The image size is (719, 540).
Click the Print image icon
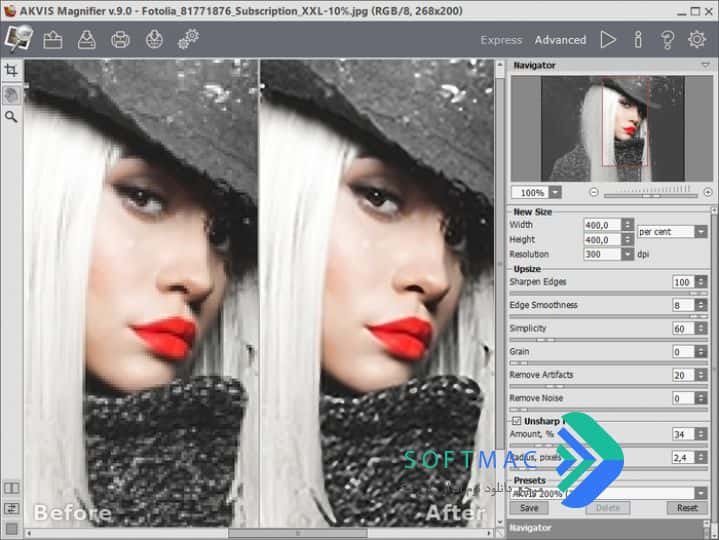click(x=120, y=40)
